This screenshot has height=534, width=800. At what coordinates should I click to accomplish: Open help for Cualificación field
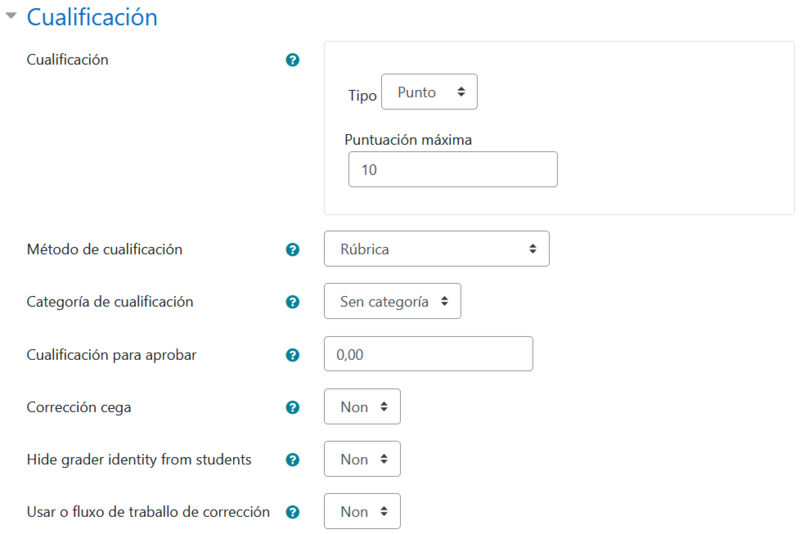(x=292, y=60)
